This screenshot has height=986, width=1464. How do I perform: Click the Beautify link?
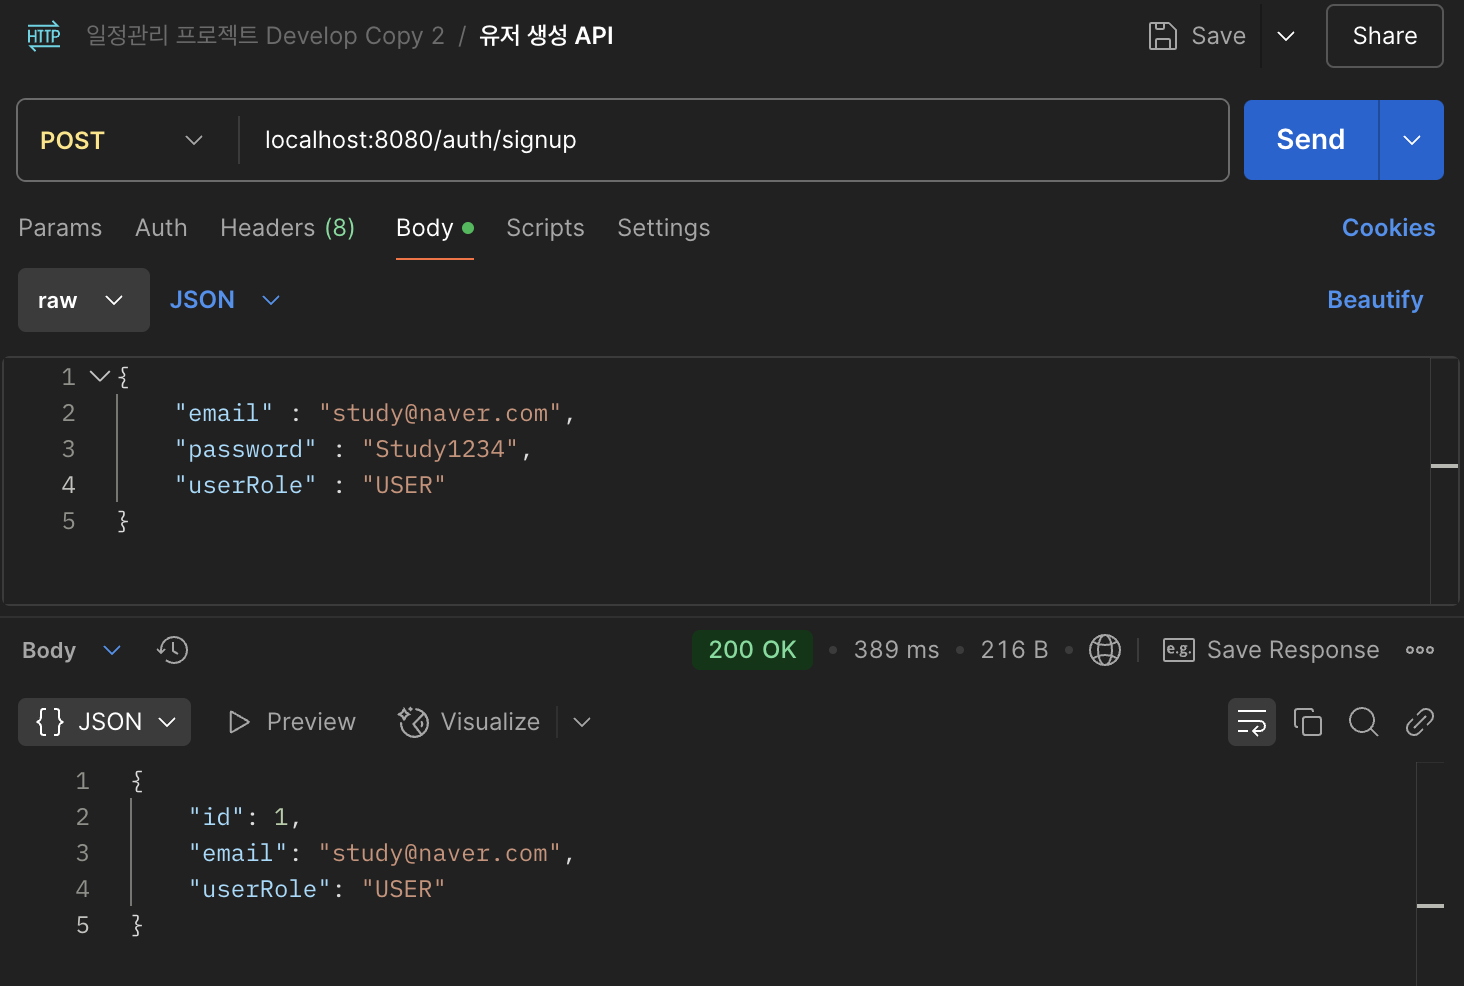[x=1375, y=300]
